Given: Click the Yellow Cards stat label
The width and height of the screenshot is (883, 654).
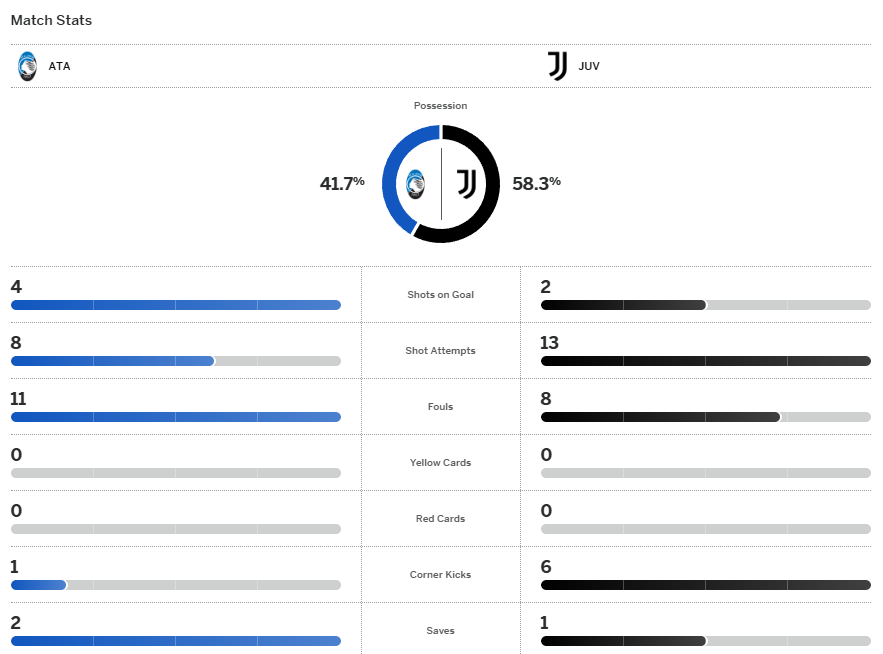Looking at the screenshot, I should click(440, 463).
